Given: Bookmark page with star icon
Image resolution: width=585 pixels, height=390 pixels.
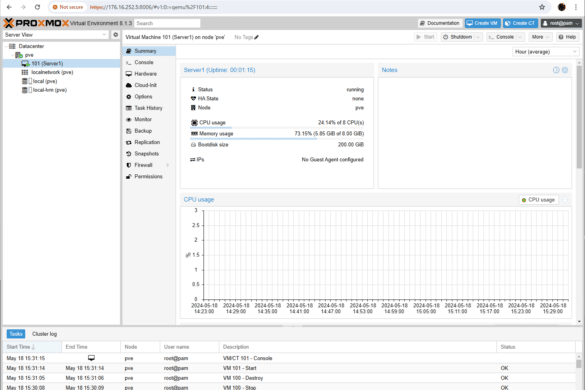Looking at the screenshot, I should (542, 7).
